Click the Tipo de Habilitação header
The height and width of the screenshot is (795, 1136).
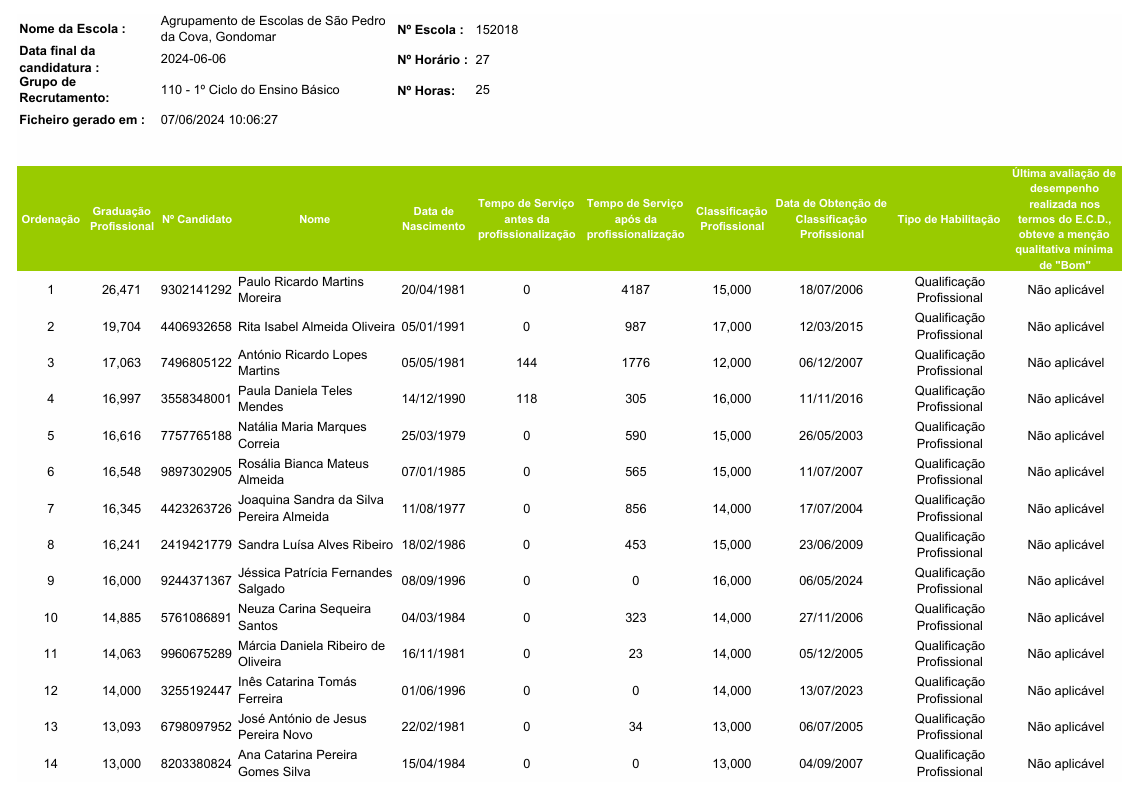948,219
